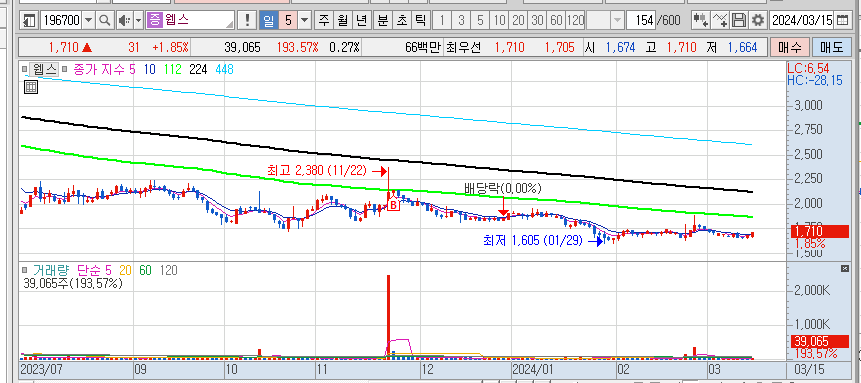The image size is (861, 383).
Task: Click the purple 증 badge
Action: tap(155, 21)
